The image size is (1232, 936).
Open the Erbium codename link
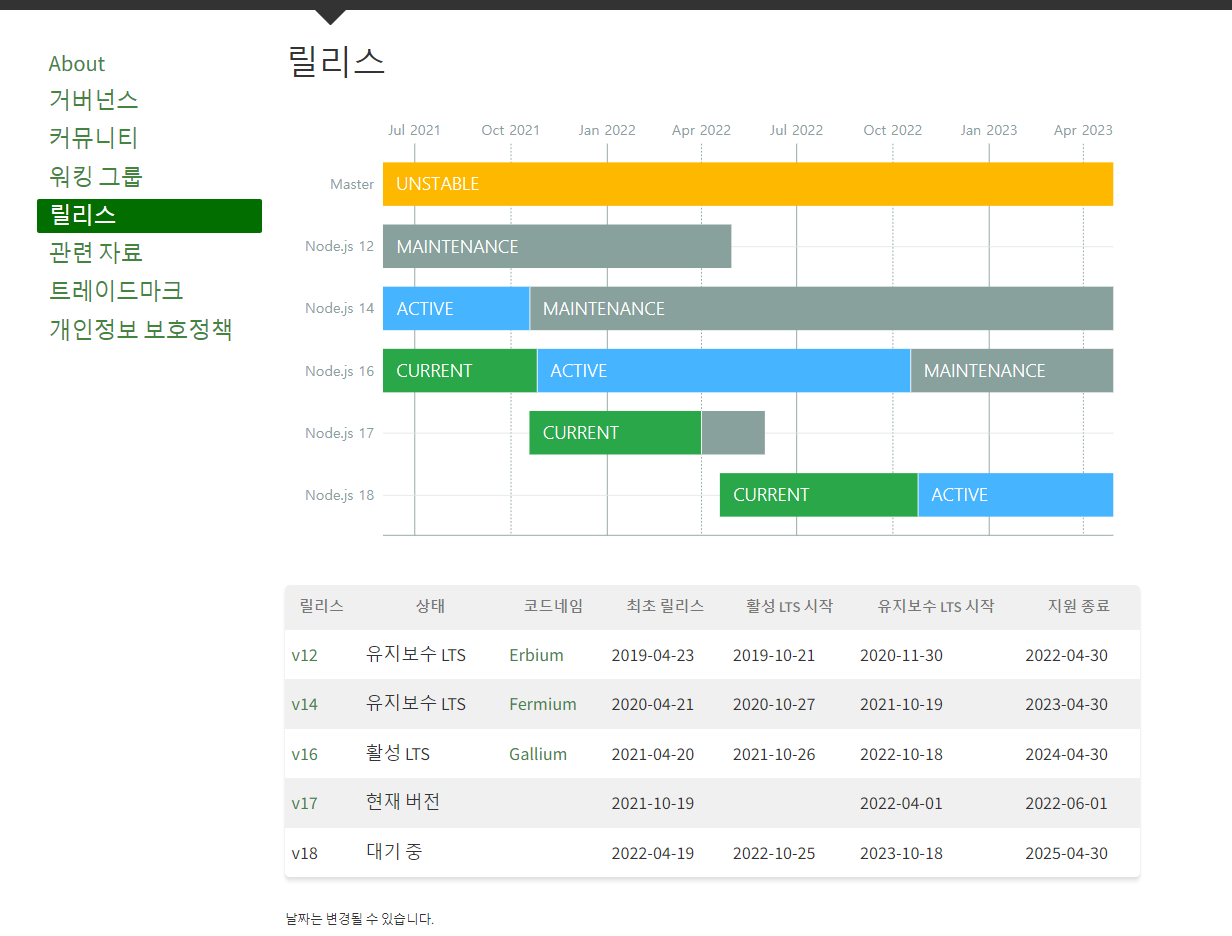pyautogui.click(x=536, y=655)
